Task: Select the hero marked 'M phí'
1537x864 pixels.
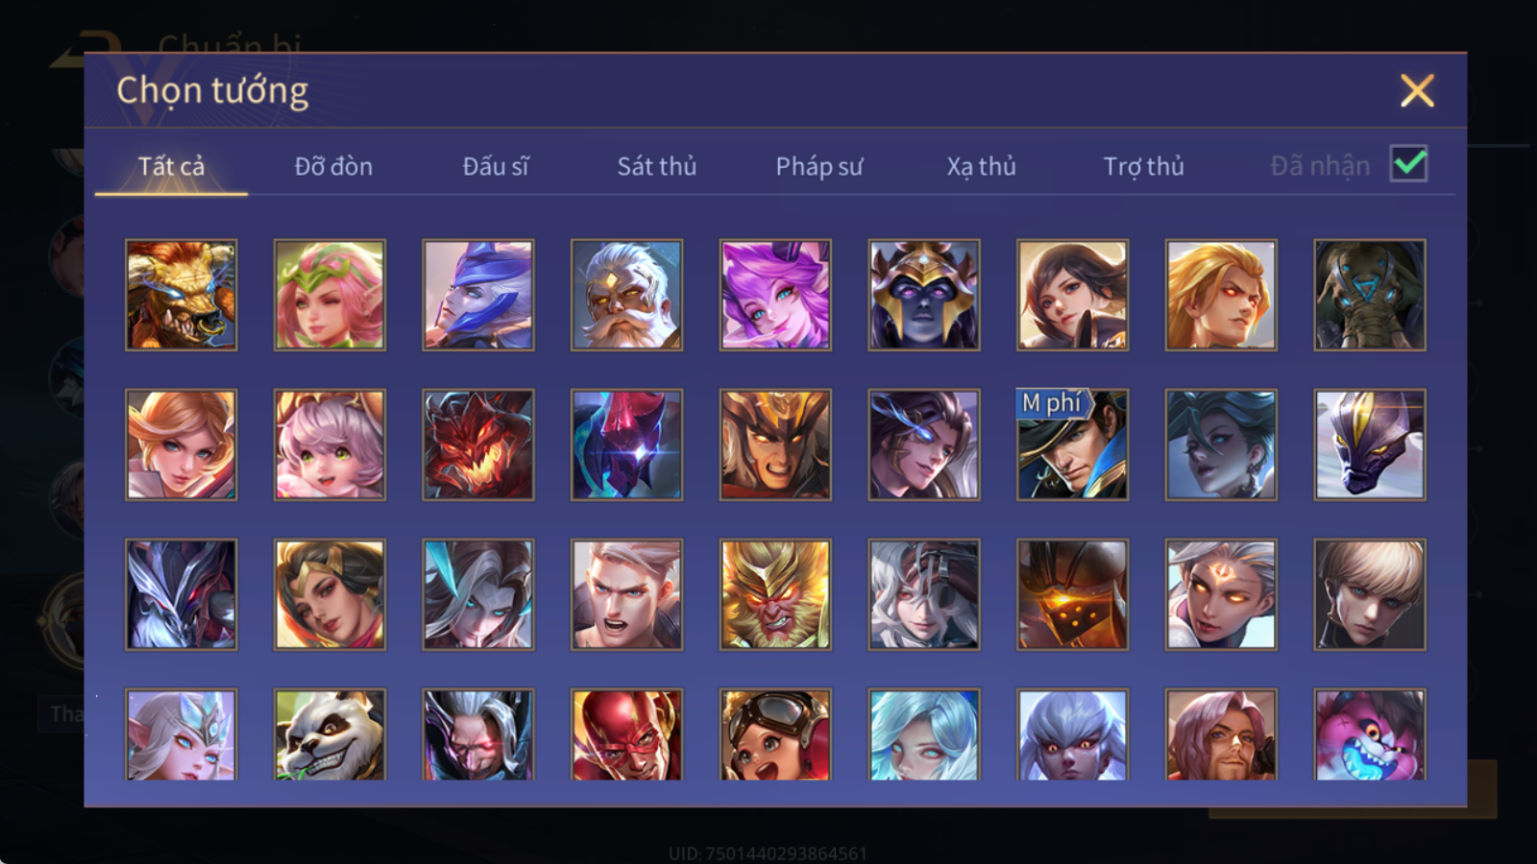Action: [1073, 445]
